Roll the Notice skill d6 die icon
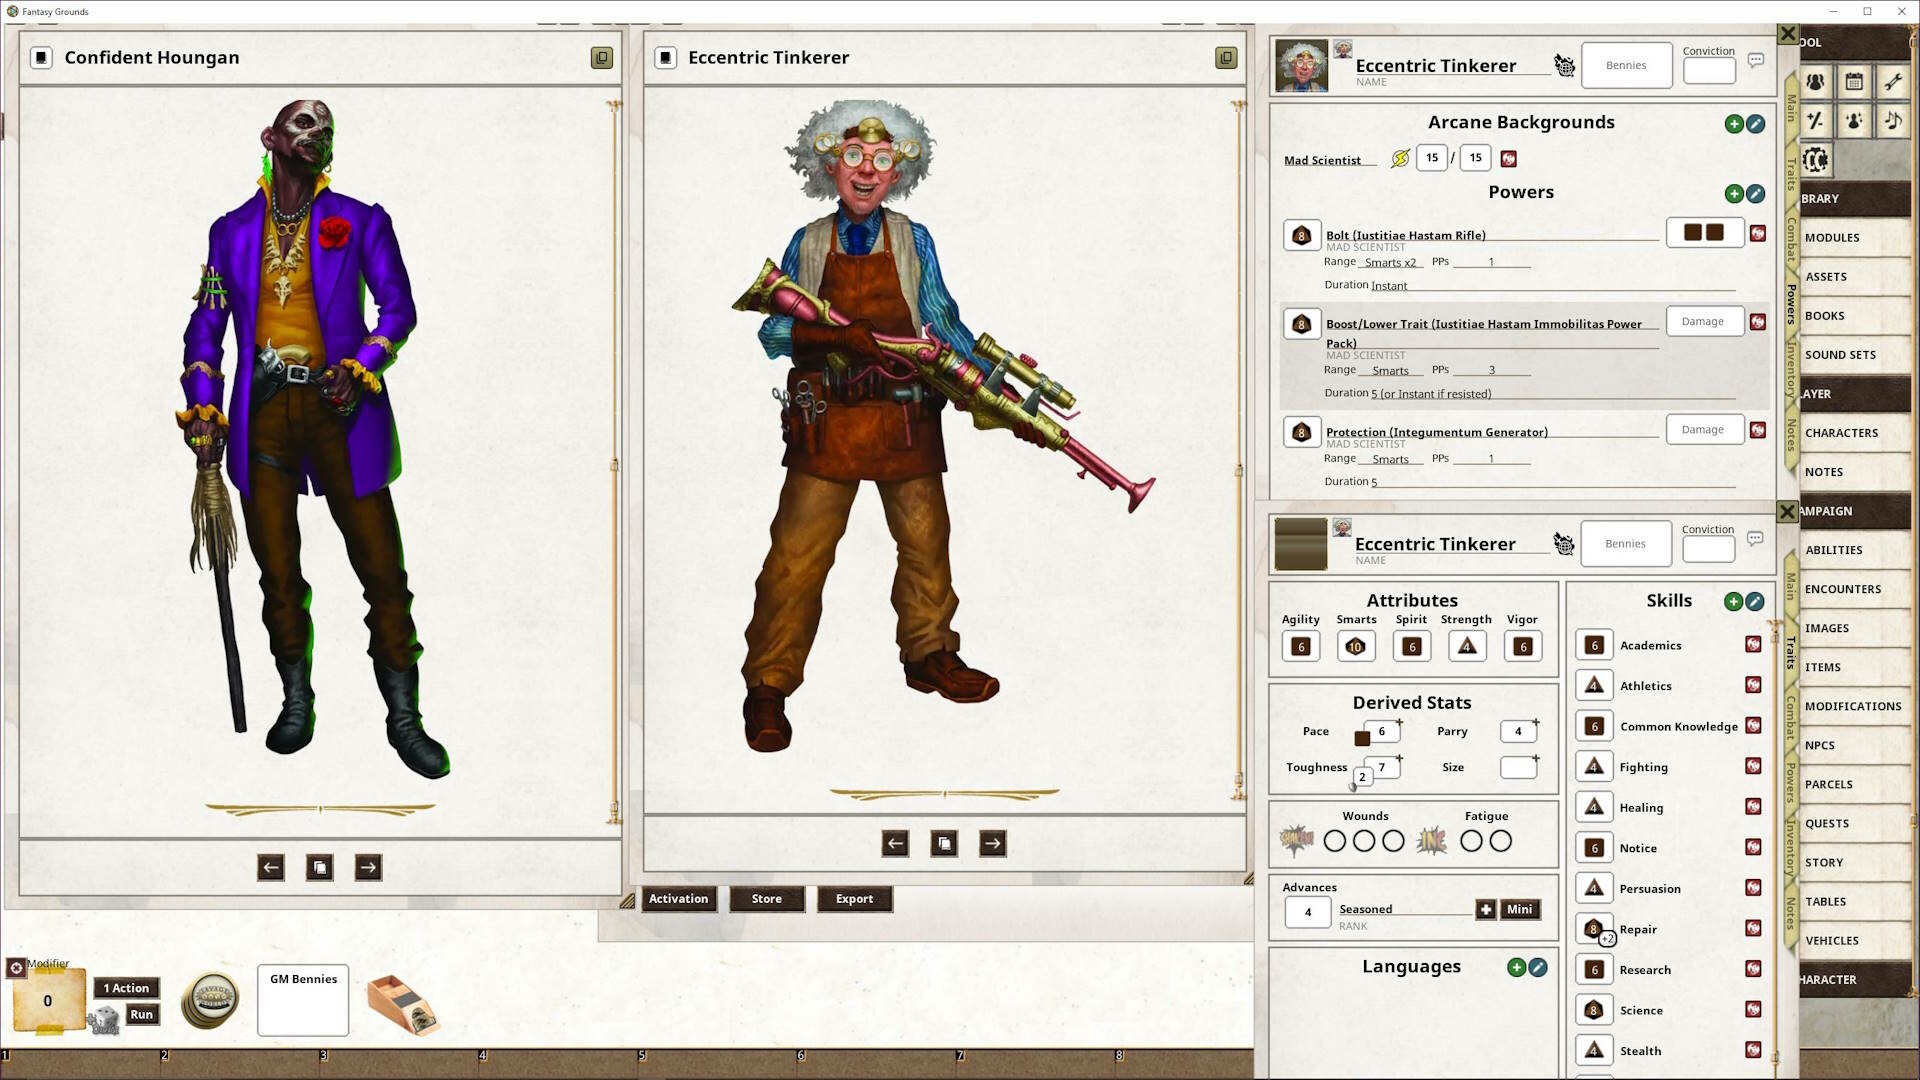 1596,847
